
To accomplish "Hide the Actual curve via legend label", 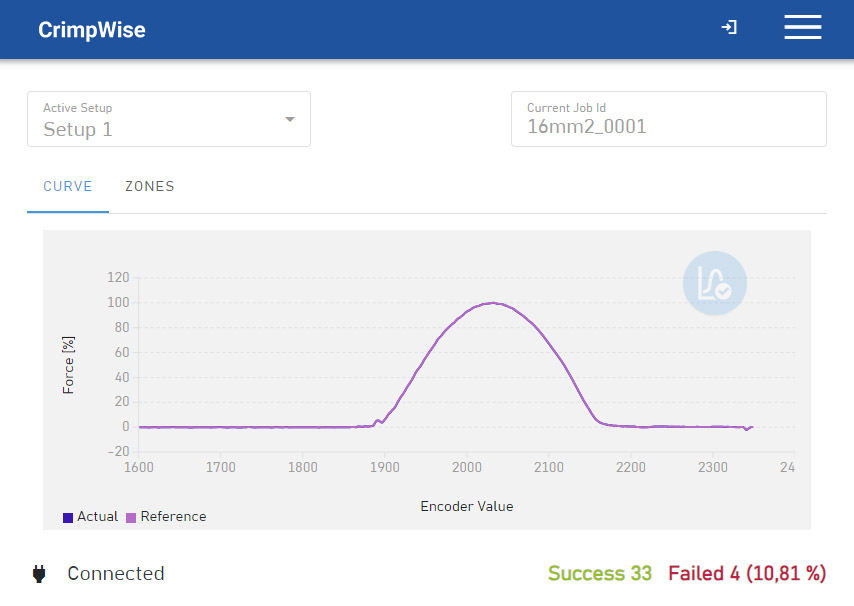I will coord(97,517).
